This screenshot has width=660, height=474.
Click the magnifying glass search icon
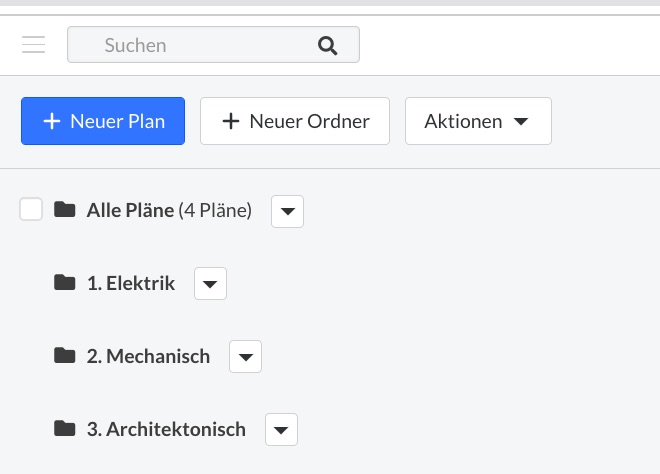pos(327,45)
